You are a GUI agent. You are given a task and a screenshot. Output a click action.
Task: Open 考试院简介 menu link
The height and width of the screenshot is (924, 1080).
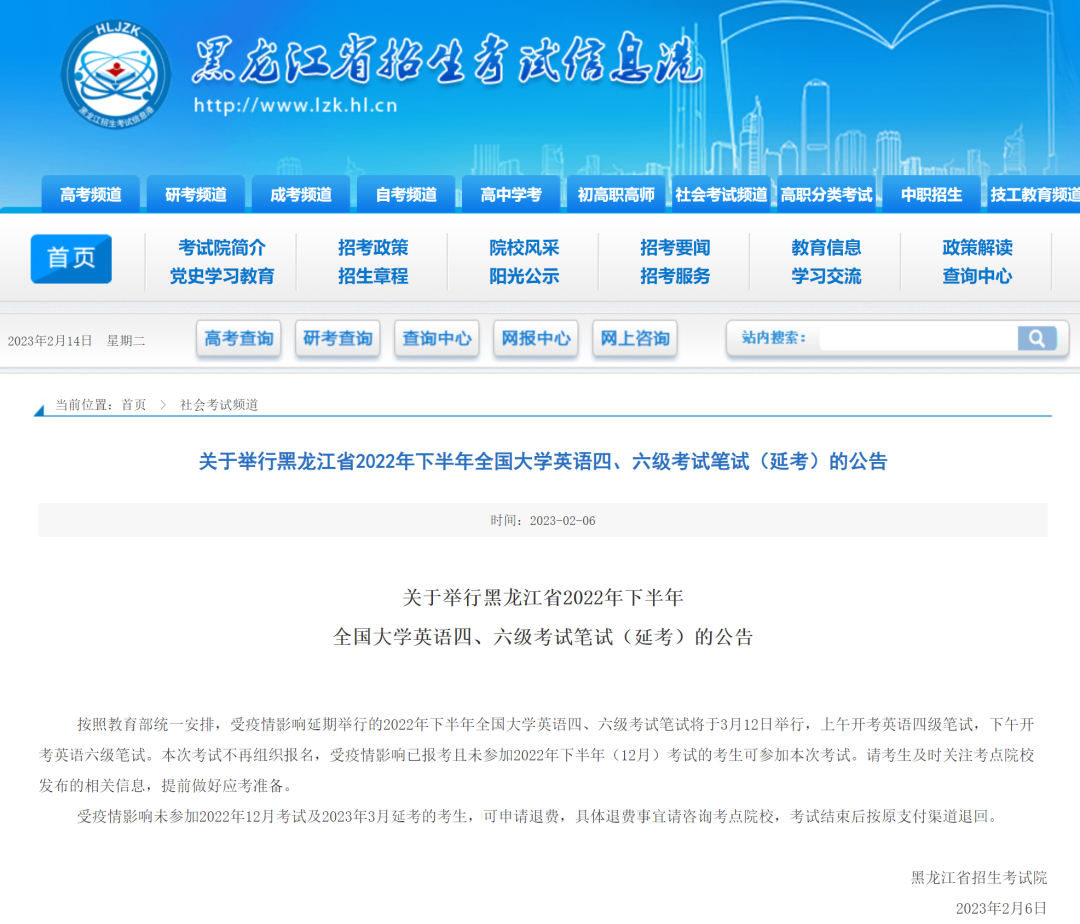click(x=222, y=247)
